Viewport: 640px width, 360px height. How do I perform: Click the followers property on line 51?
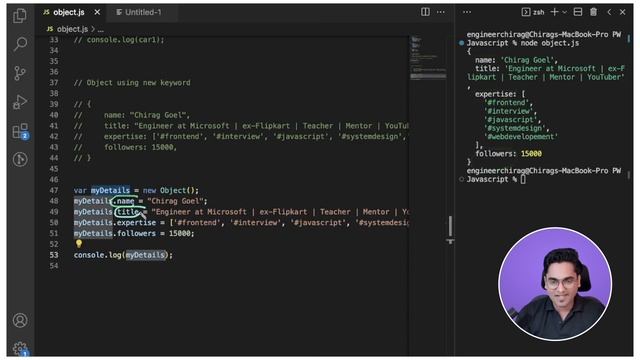coord(136,233)
